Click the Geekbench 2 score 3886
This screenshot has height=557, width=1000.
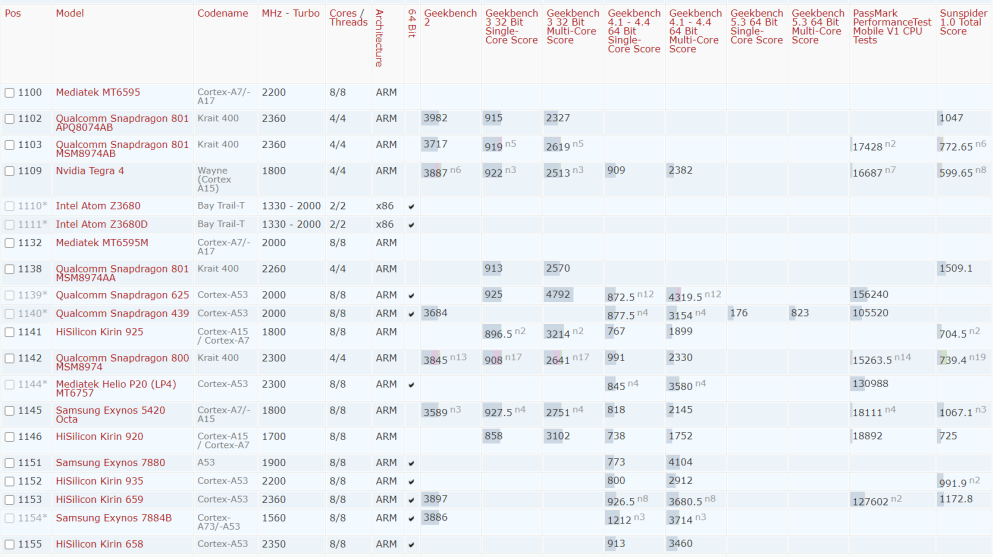point(436,518)
